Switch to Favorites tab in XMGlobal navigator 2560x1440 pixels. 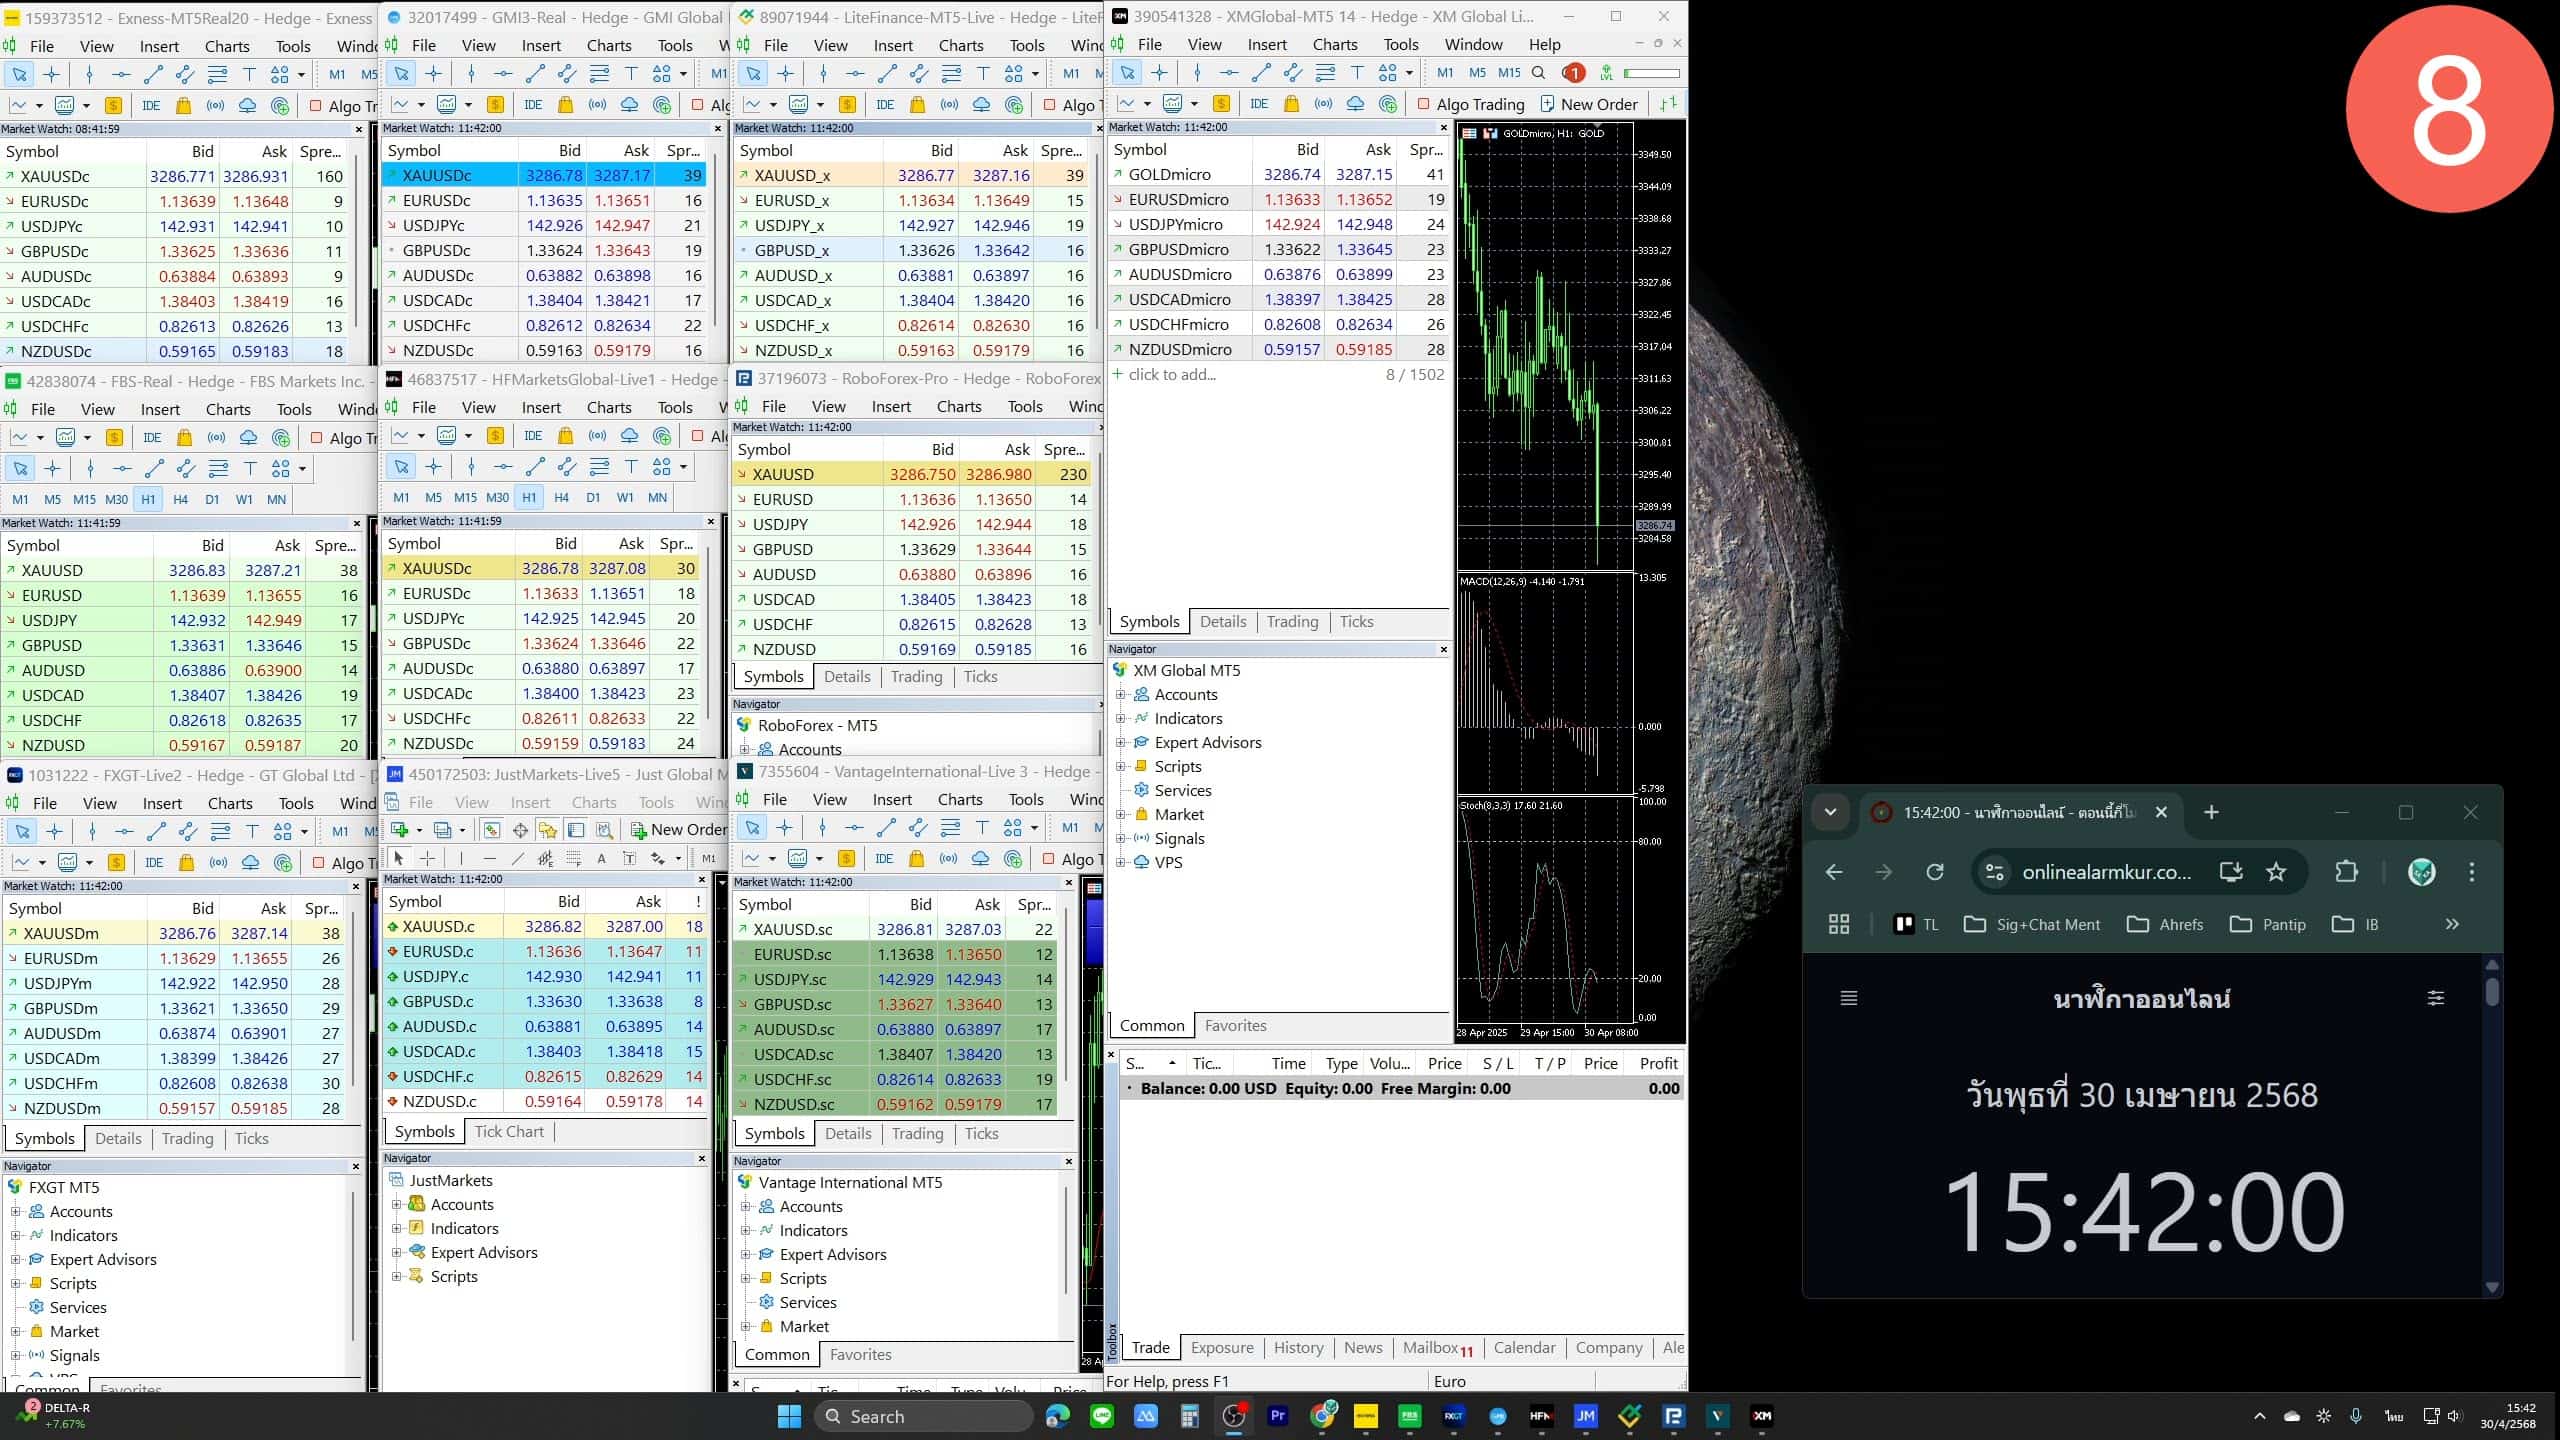point(1235,1026)
